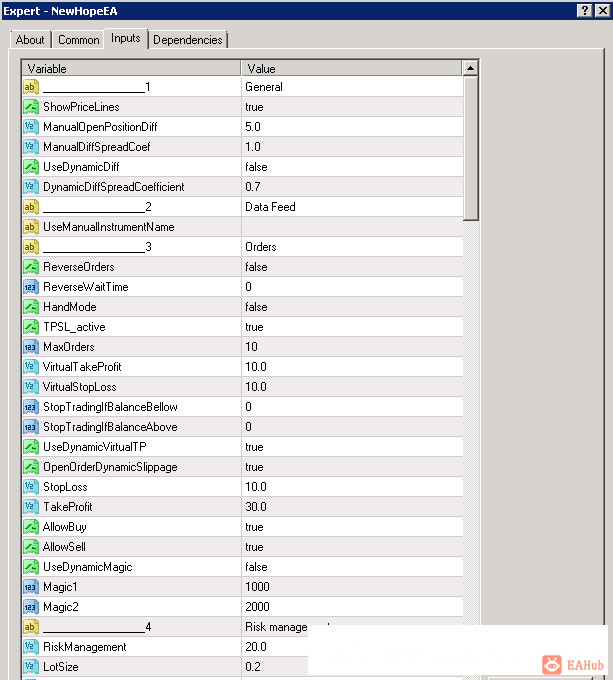Viewport: 613px width, 680px height.
Task: Click the ReverseOrders boolean type icon
Action: [31, 267]
